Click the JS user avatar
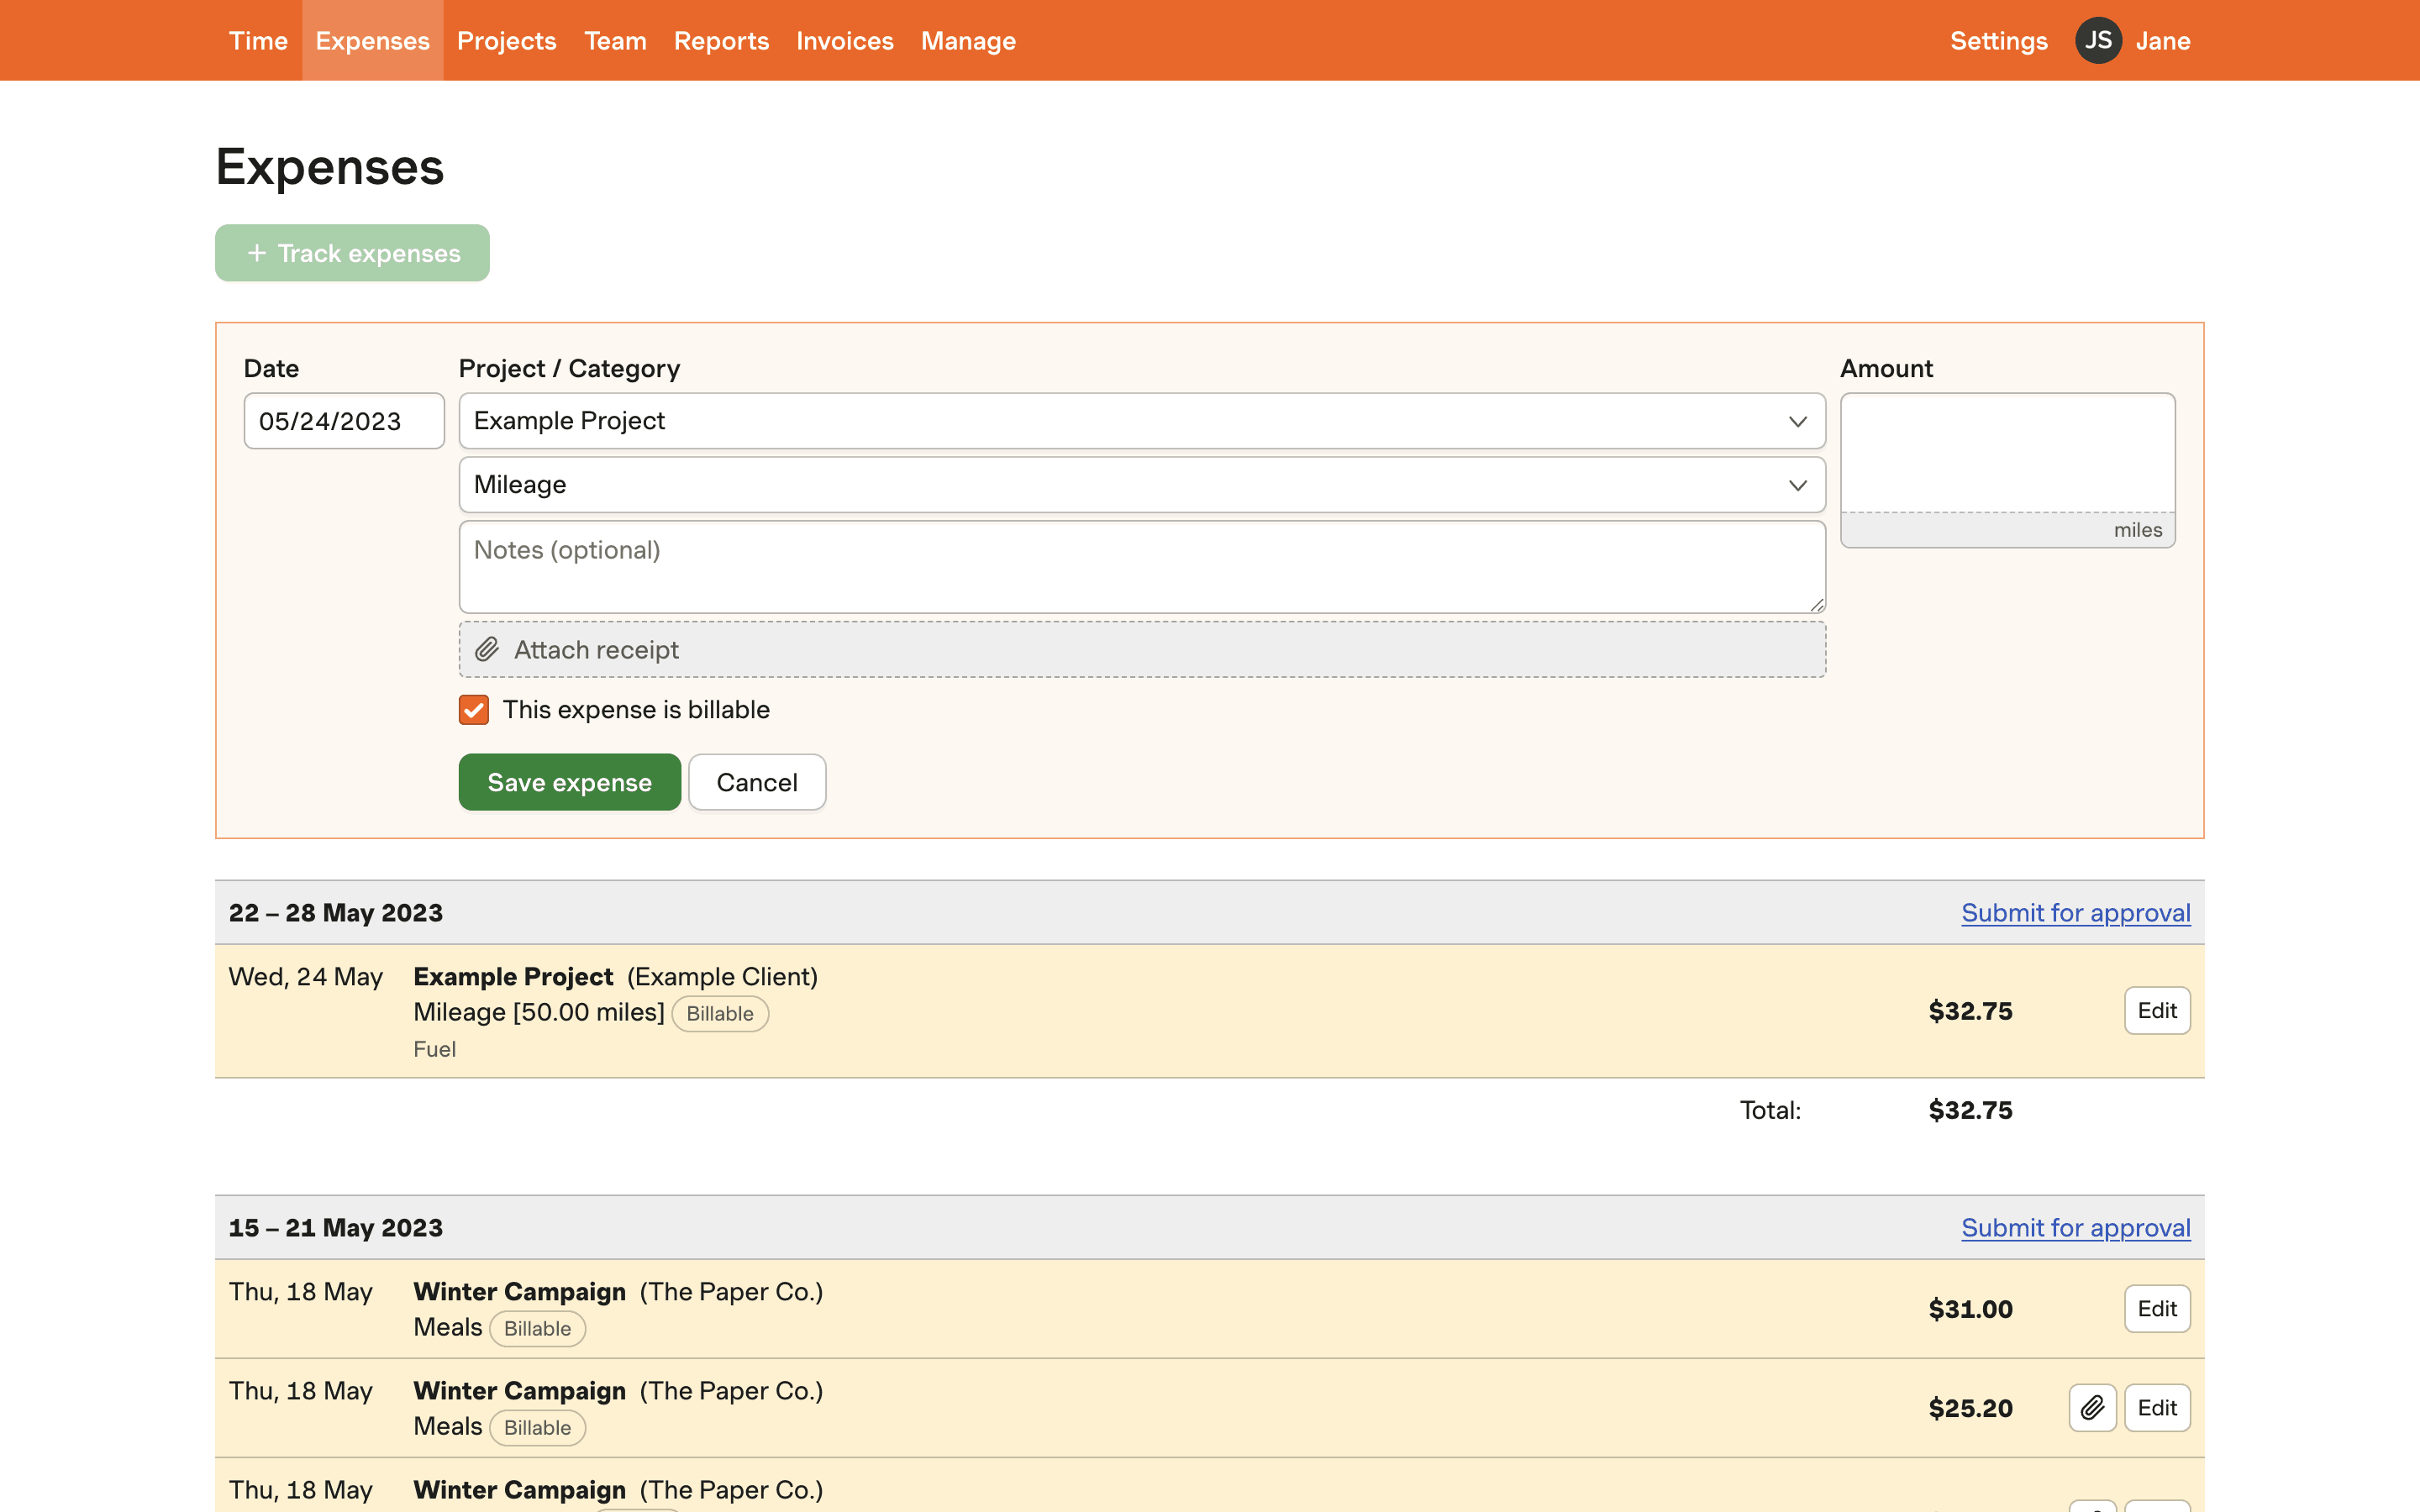Image resolution: width=2420 pixels, height=1512 pixels. pyautogui.click(x=2097, y=41)
